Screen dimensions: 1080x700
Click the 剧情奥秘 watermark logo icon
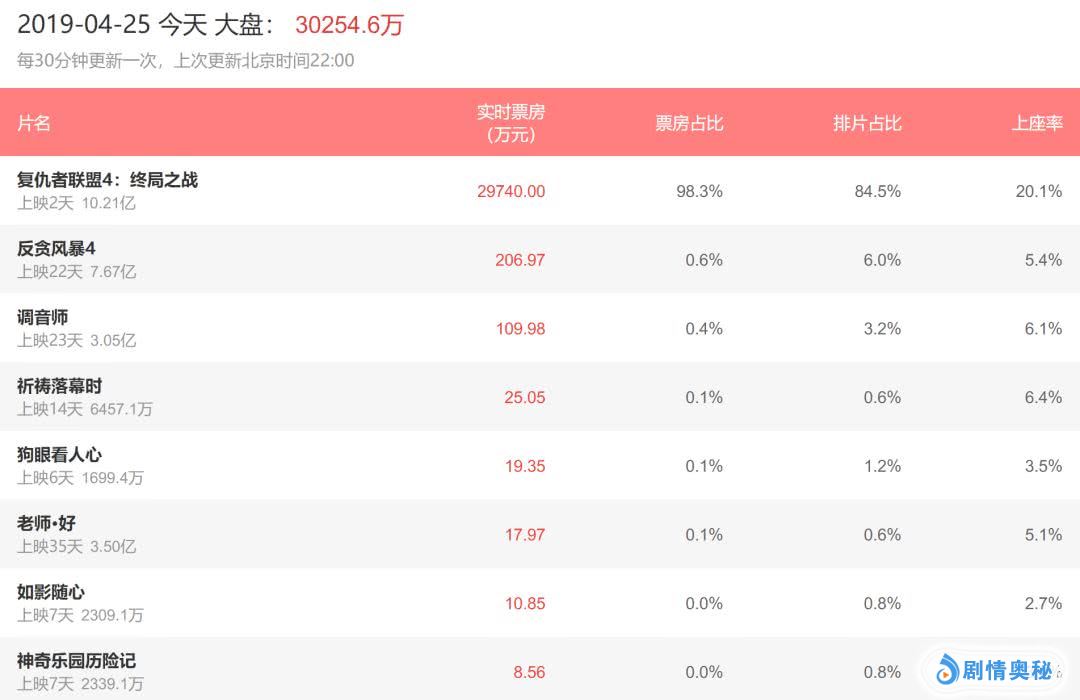[947, 670]
